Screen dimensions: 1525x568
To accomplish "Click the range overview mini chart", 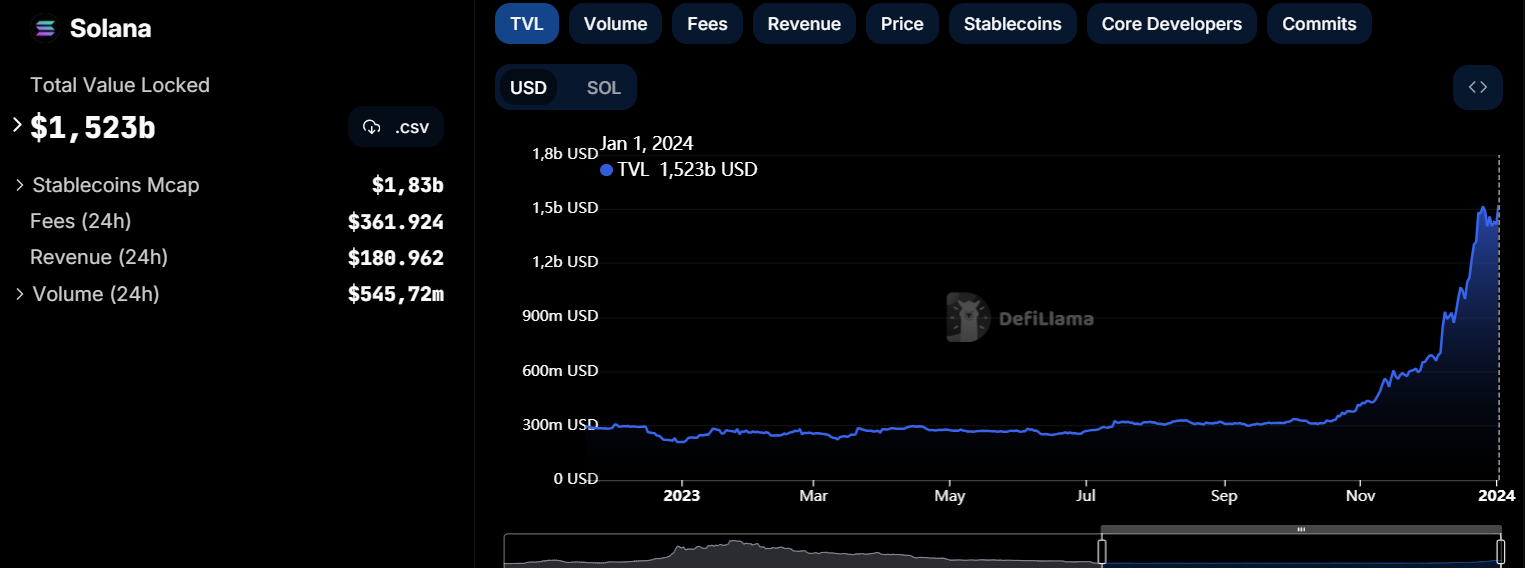I will coord(1003,551).
